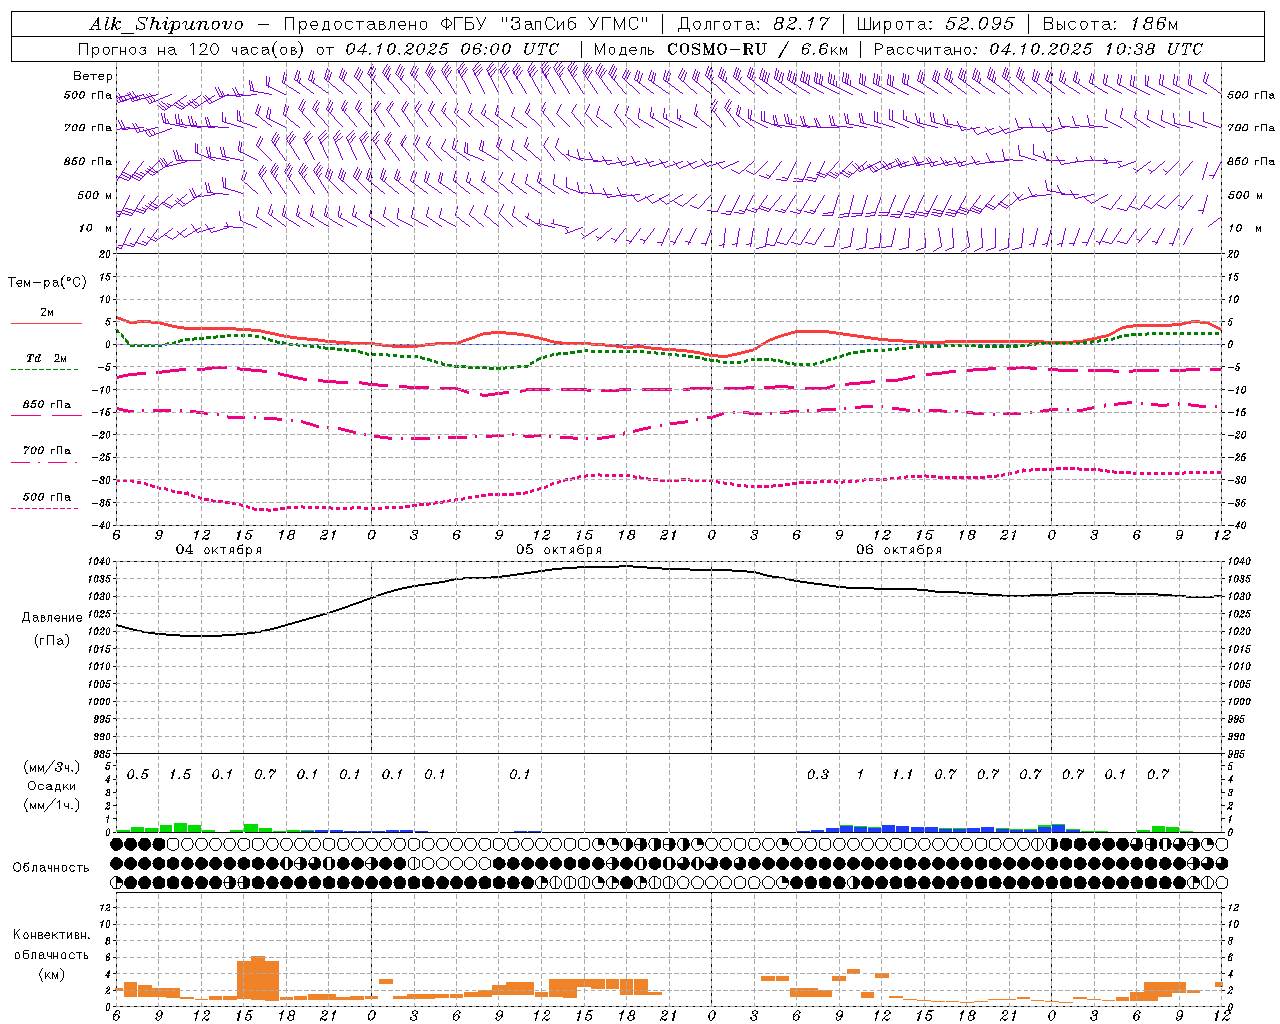Click the dotted line sample under temperature legend 500 гПа

pos(45,509)
